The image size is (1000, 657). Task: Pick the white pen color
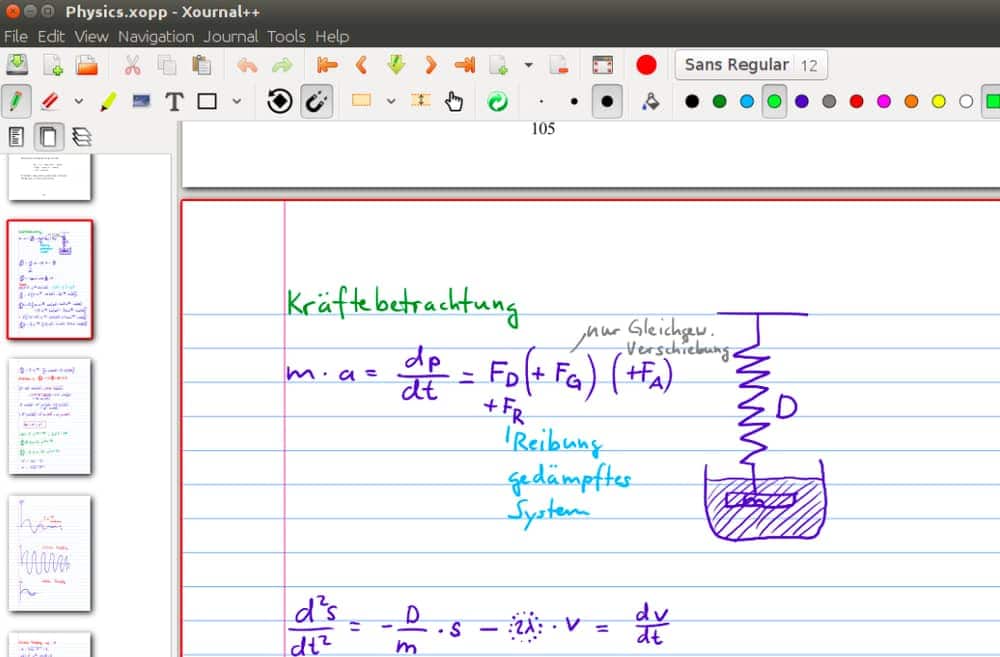[x=966, y=101]
